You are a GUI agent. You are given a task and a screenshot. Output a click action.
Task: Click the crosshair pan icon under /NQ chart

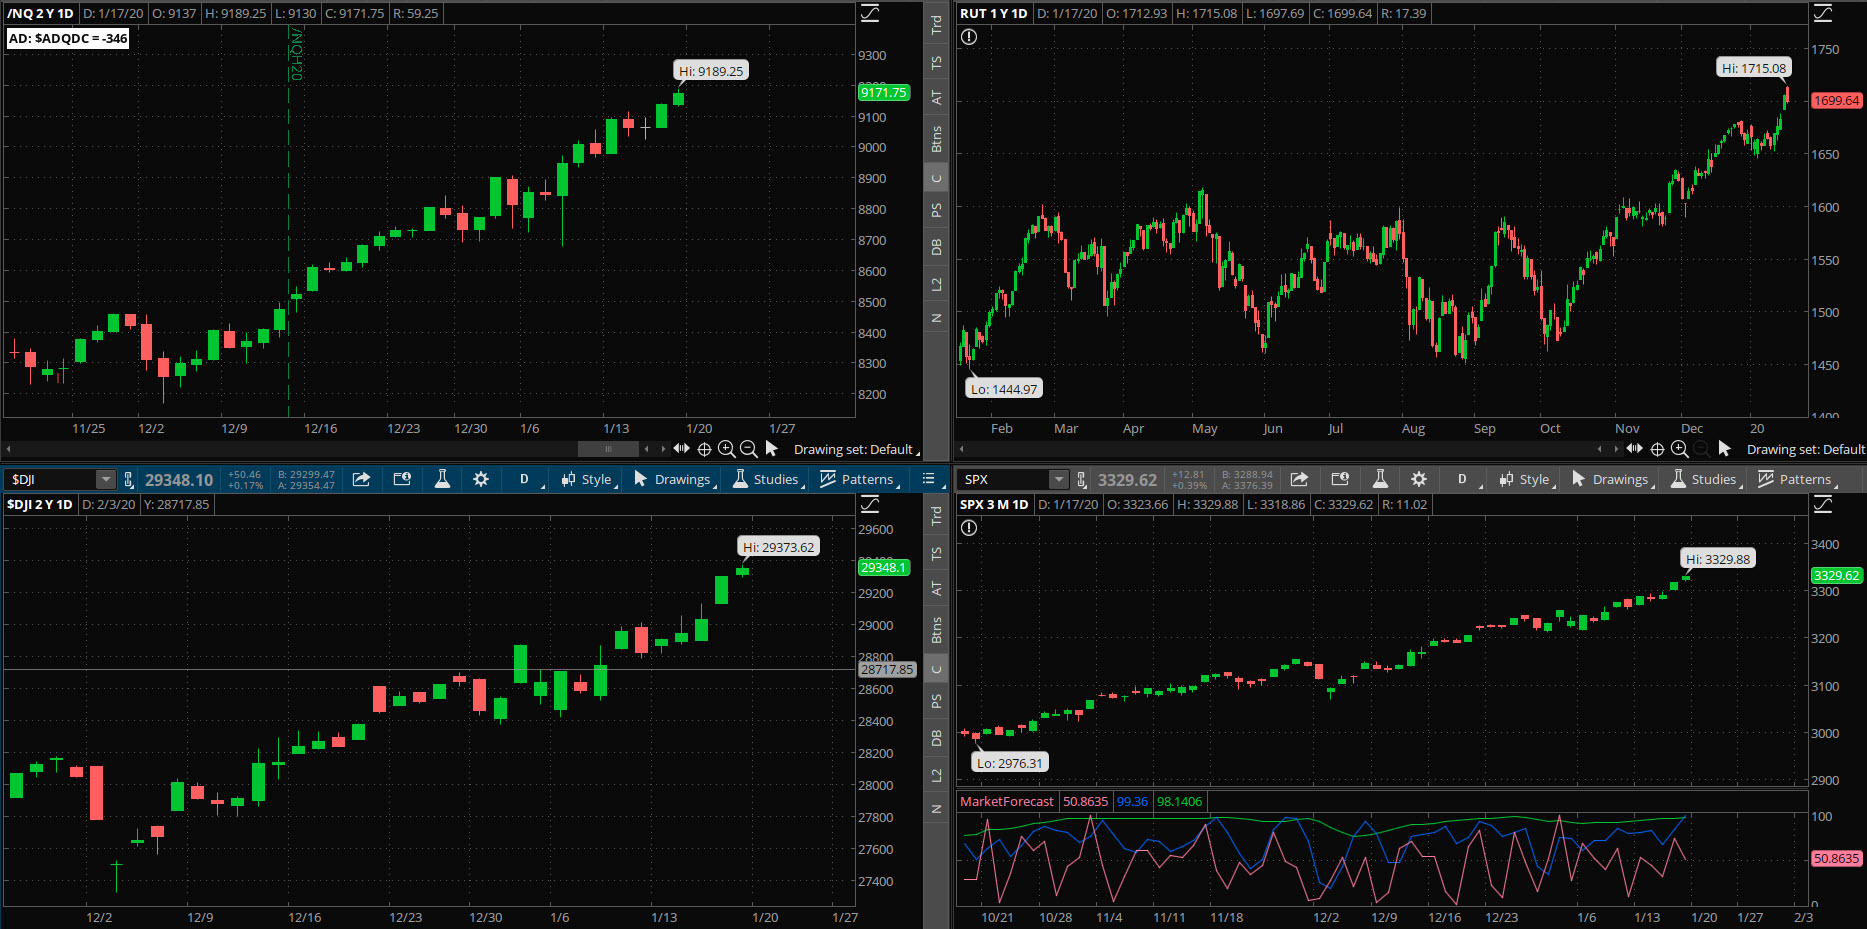click(x=704, y=449)
